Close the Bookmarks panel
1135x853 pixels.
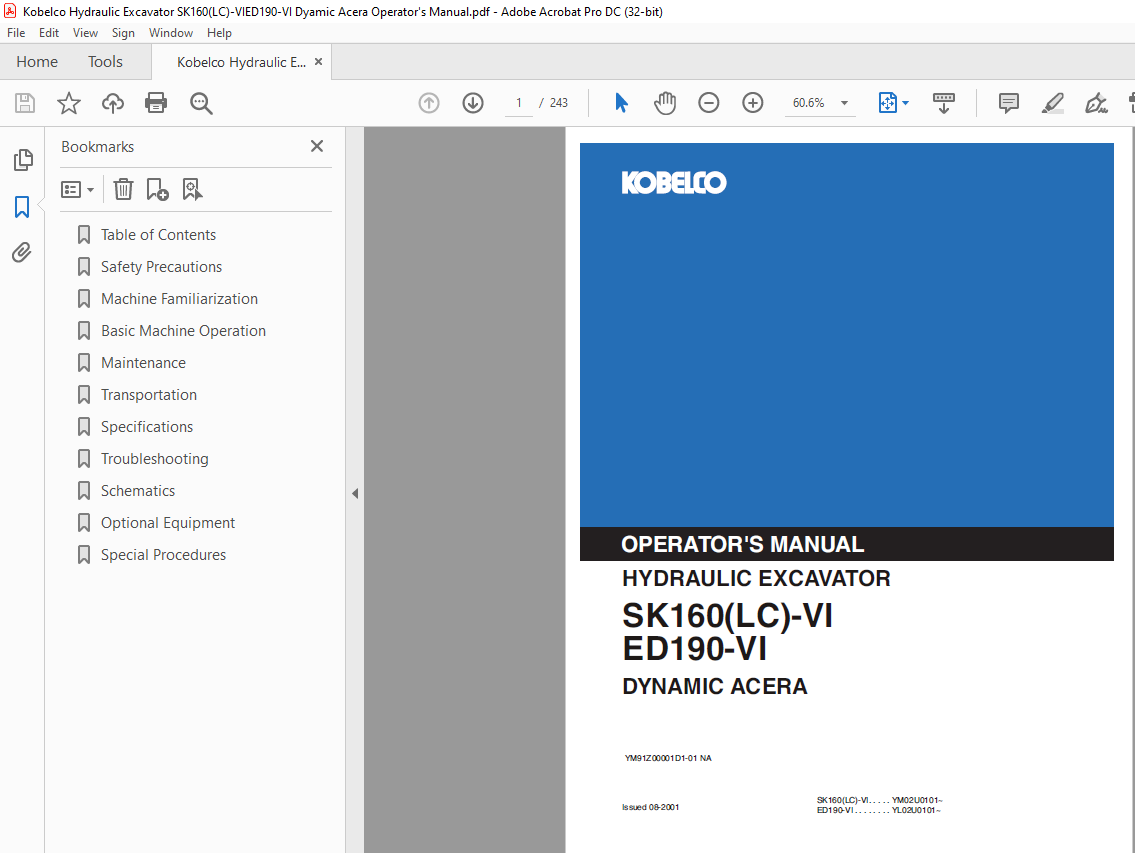316,146
